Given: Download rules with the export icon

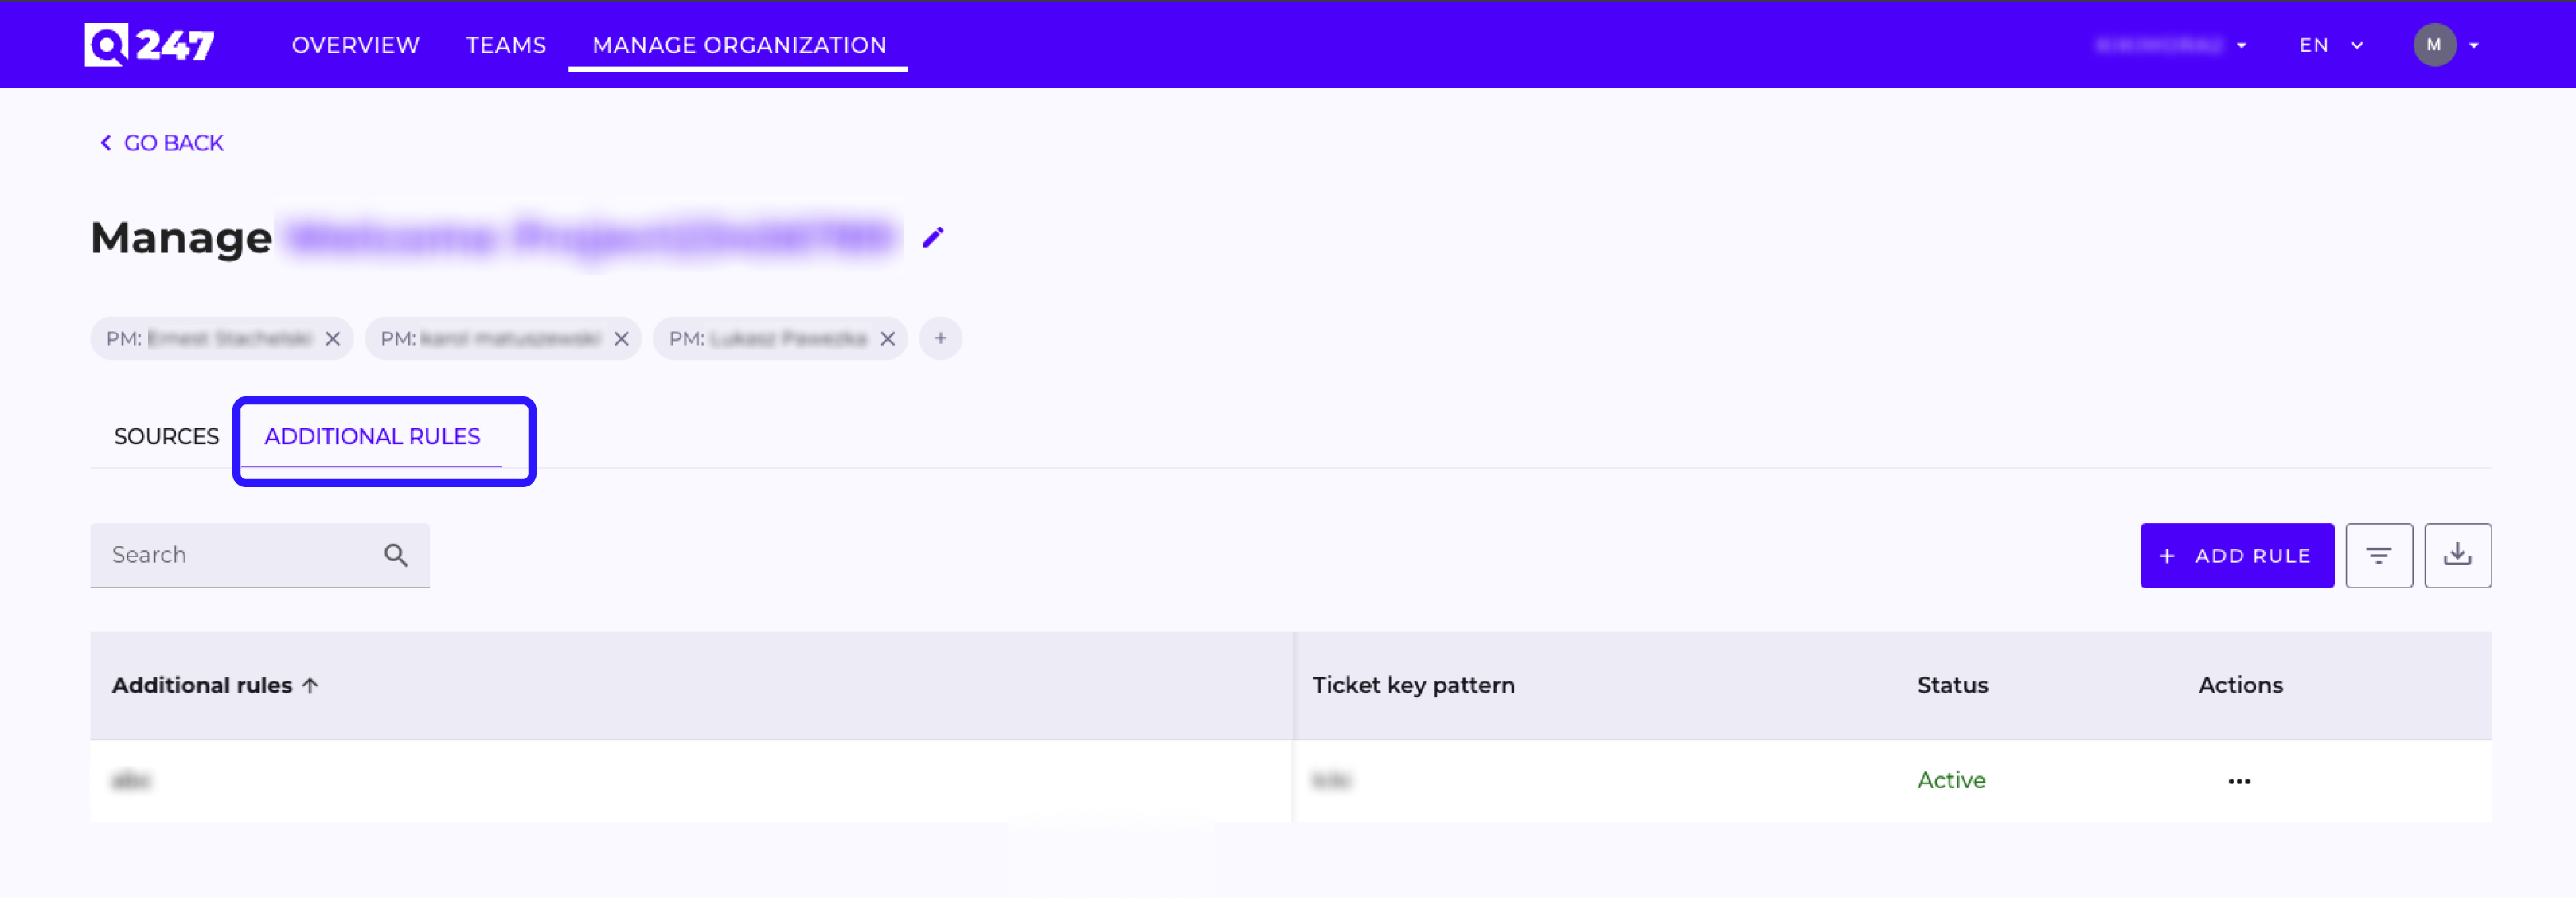Looking at the screenshot, I should (x=2458, y=555).
